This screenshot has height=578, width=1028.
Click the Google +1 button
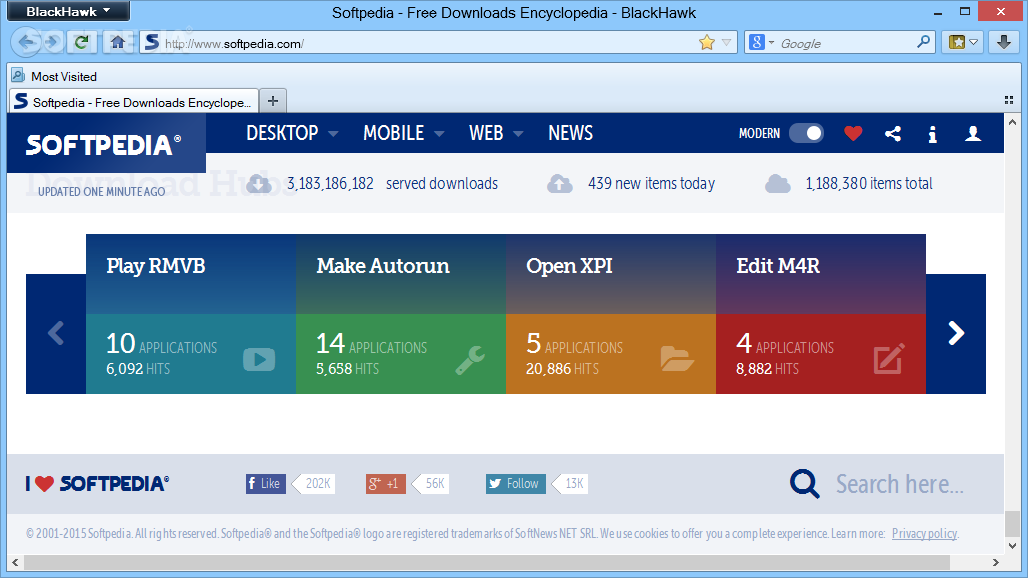tap(386, 484)
